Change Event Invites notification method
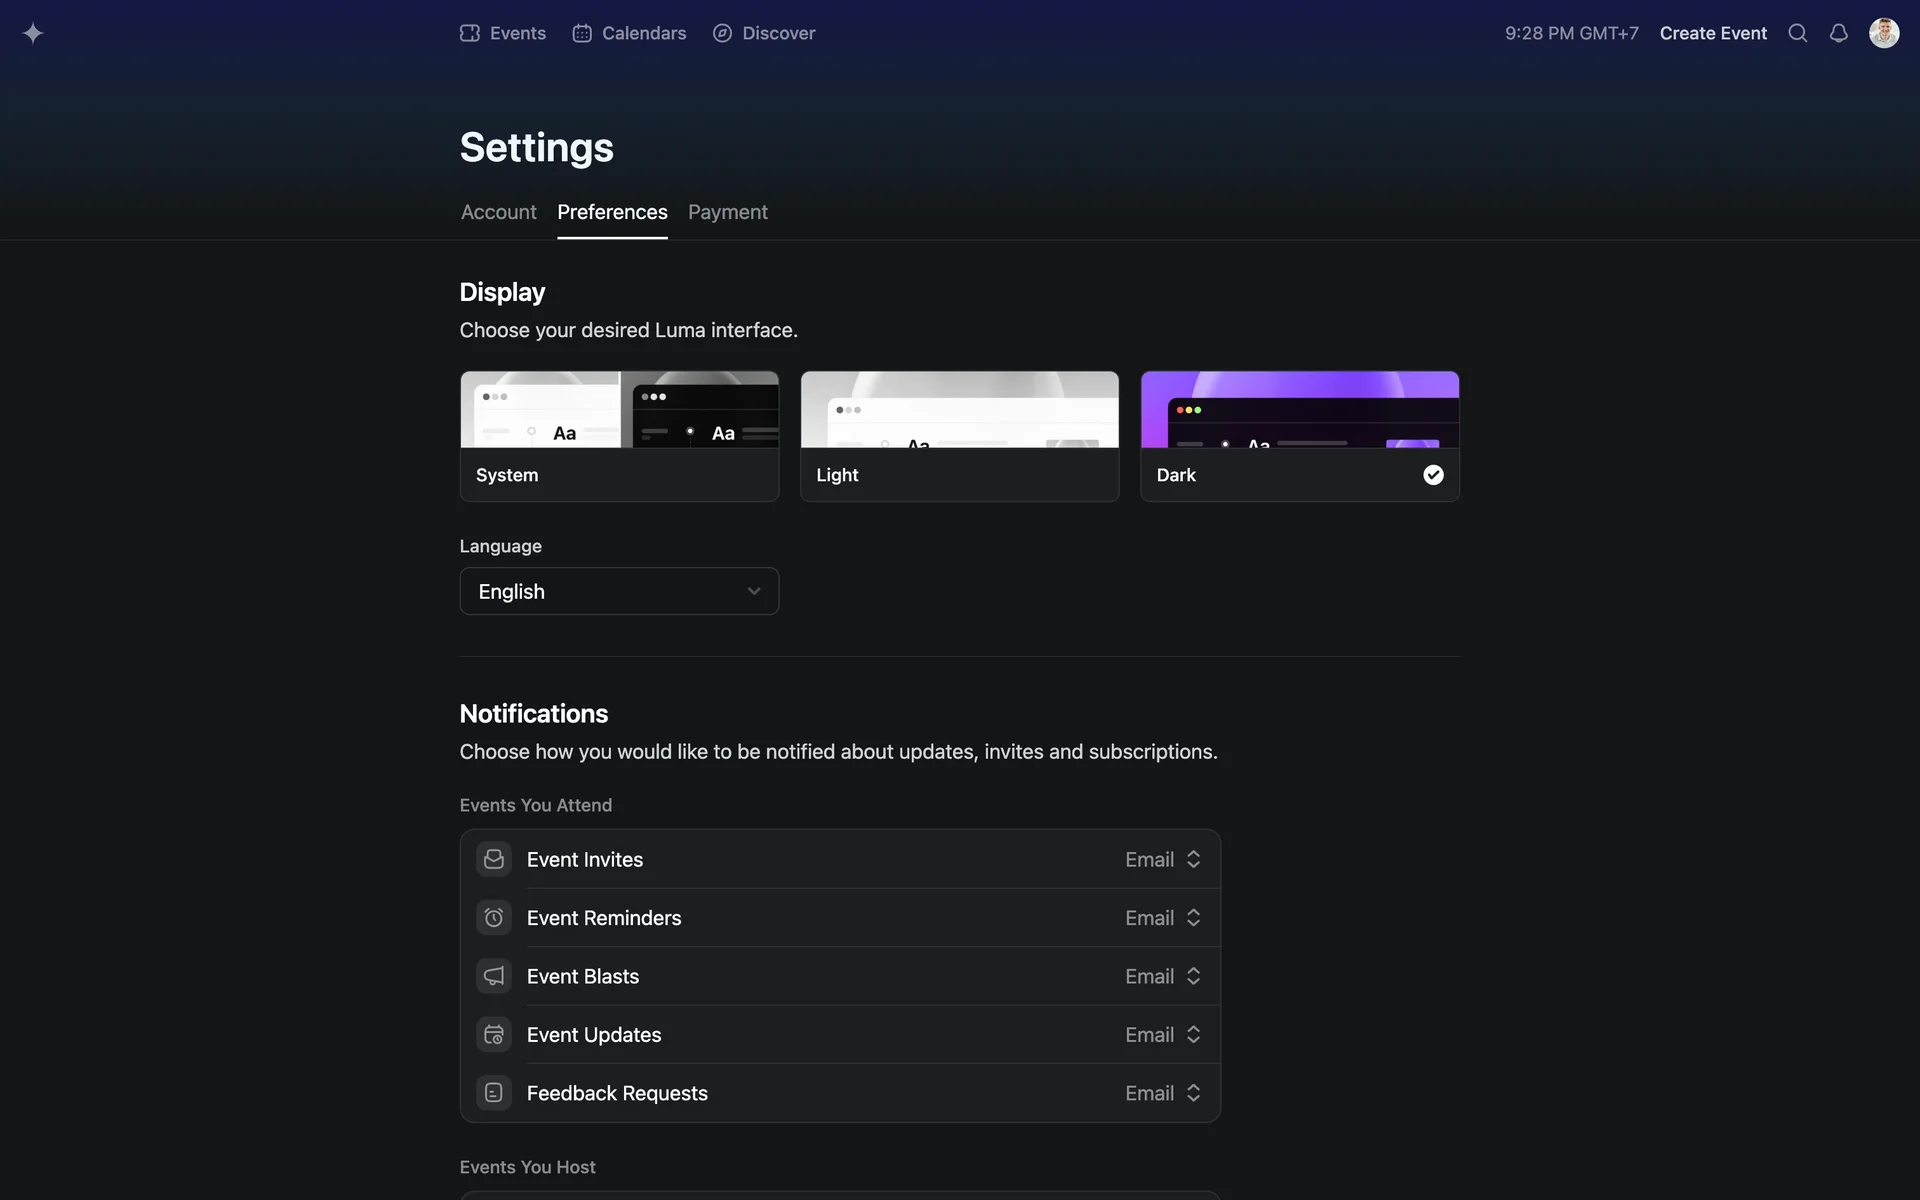The image size is (1920, 1200). tap(1162, 859)
